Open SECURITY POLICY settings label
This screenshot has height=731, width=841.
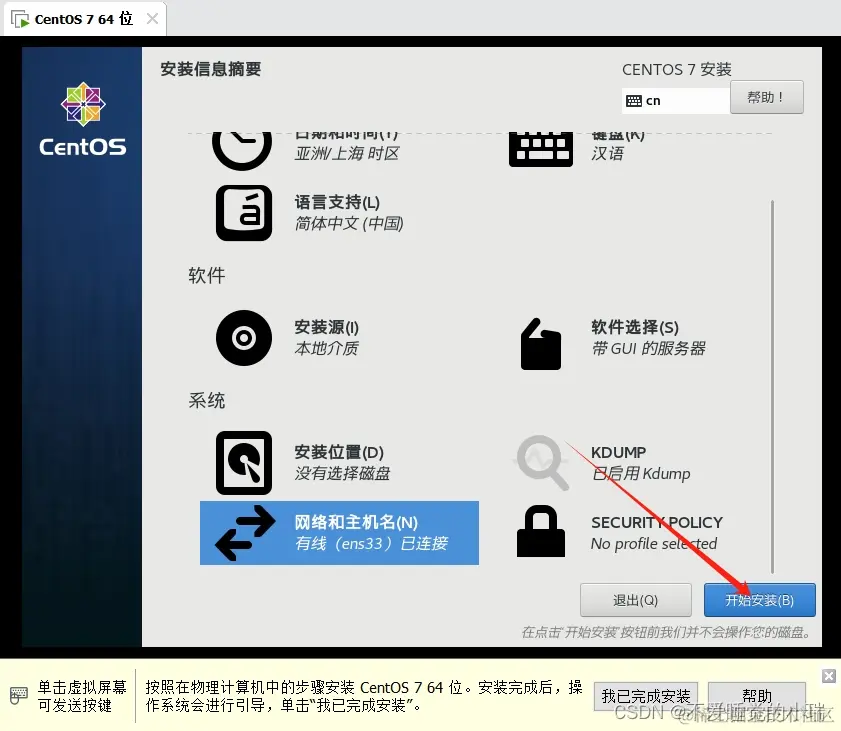[x=657, y=522]
